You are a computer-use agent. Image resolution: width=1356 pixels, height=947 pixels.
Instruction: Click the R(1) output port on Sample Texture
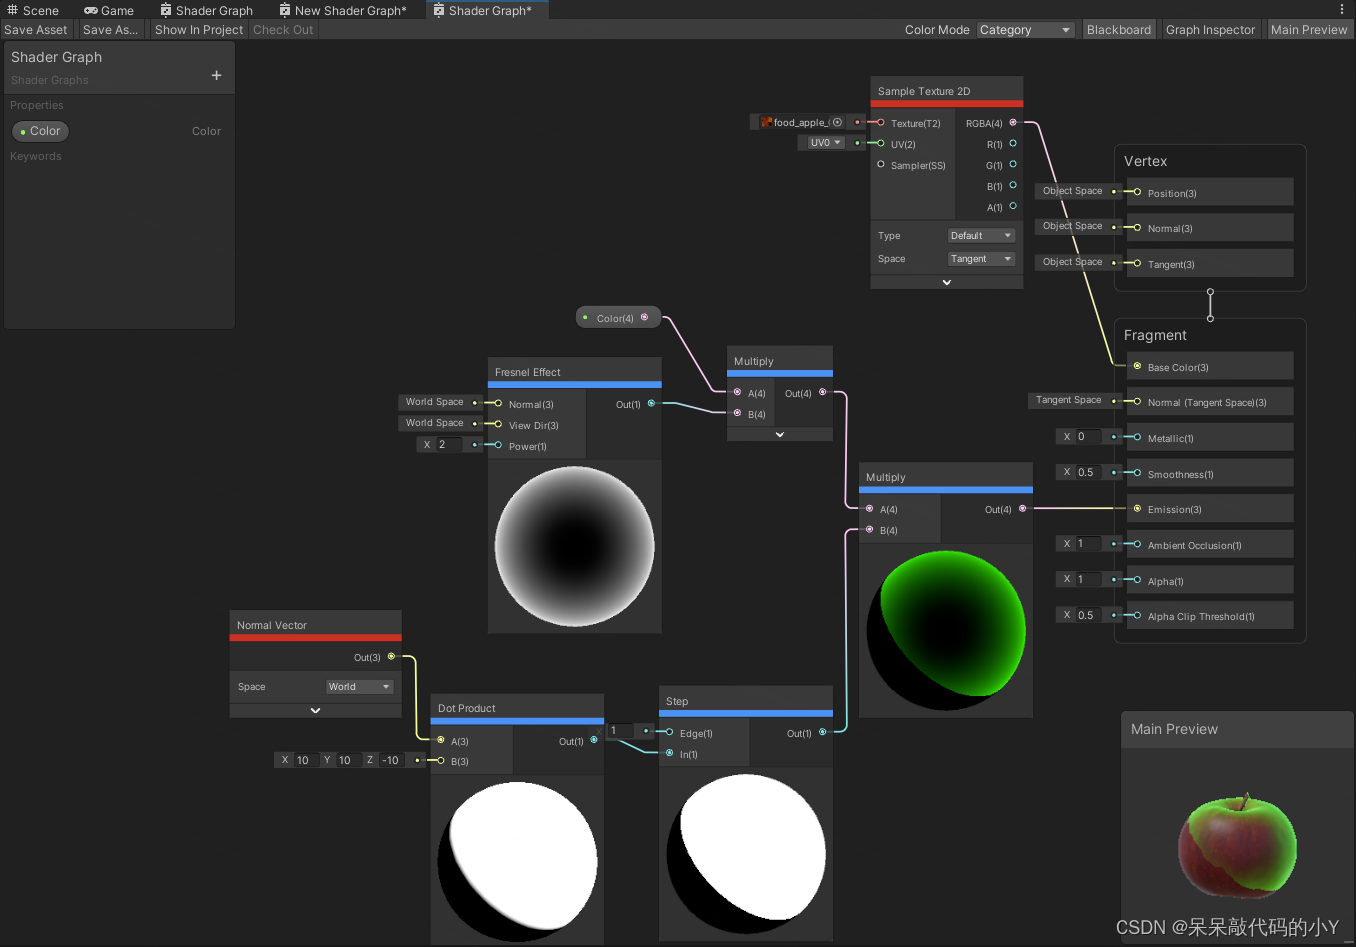click(1013, 143)
